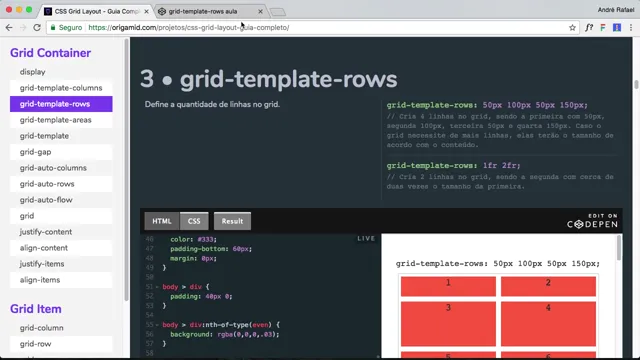Reload the page with refresh icon

(x=37, y=28)
